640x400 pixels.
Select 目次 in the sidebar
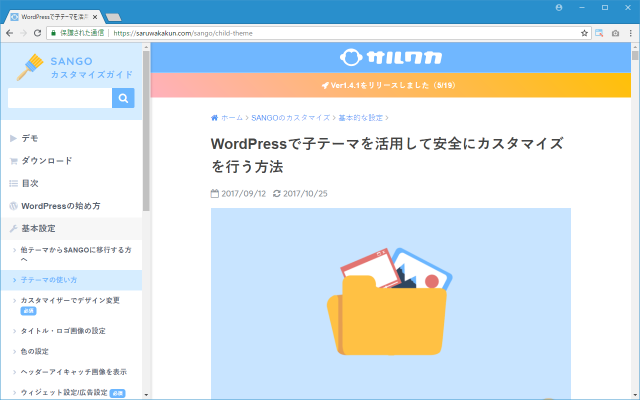pyautogui.click(x=30, y=183)
